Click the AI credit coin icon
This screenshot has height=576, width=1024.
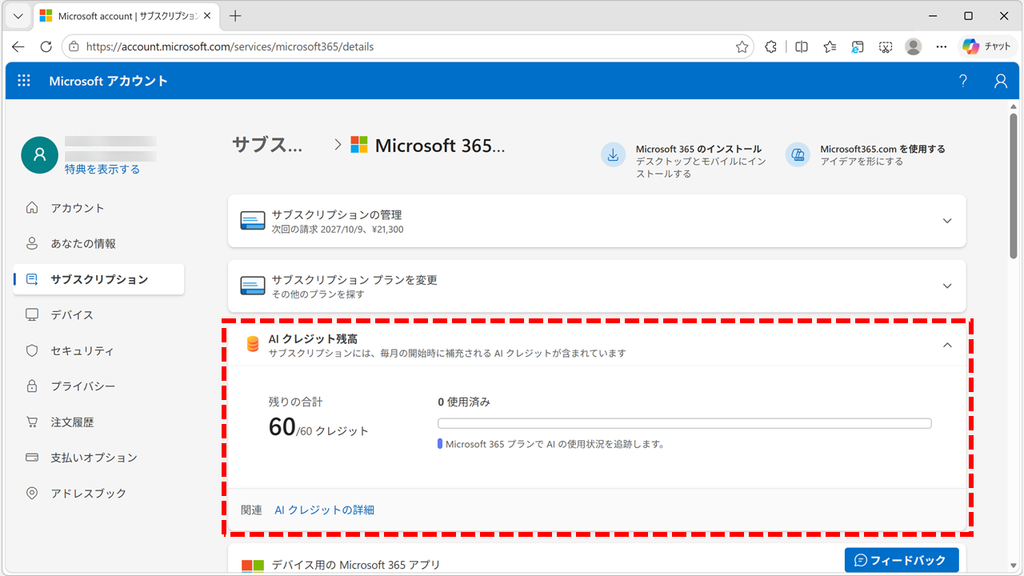252,344
